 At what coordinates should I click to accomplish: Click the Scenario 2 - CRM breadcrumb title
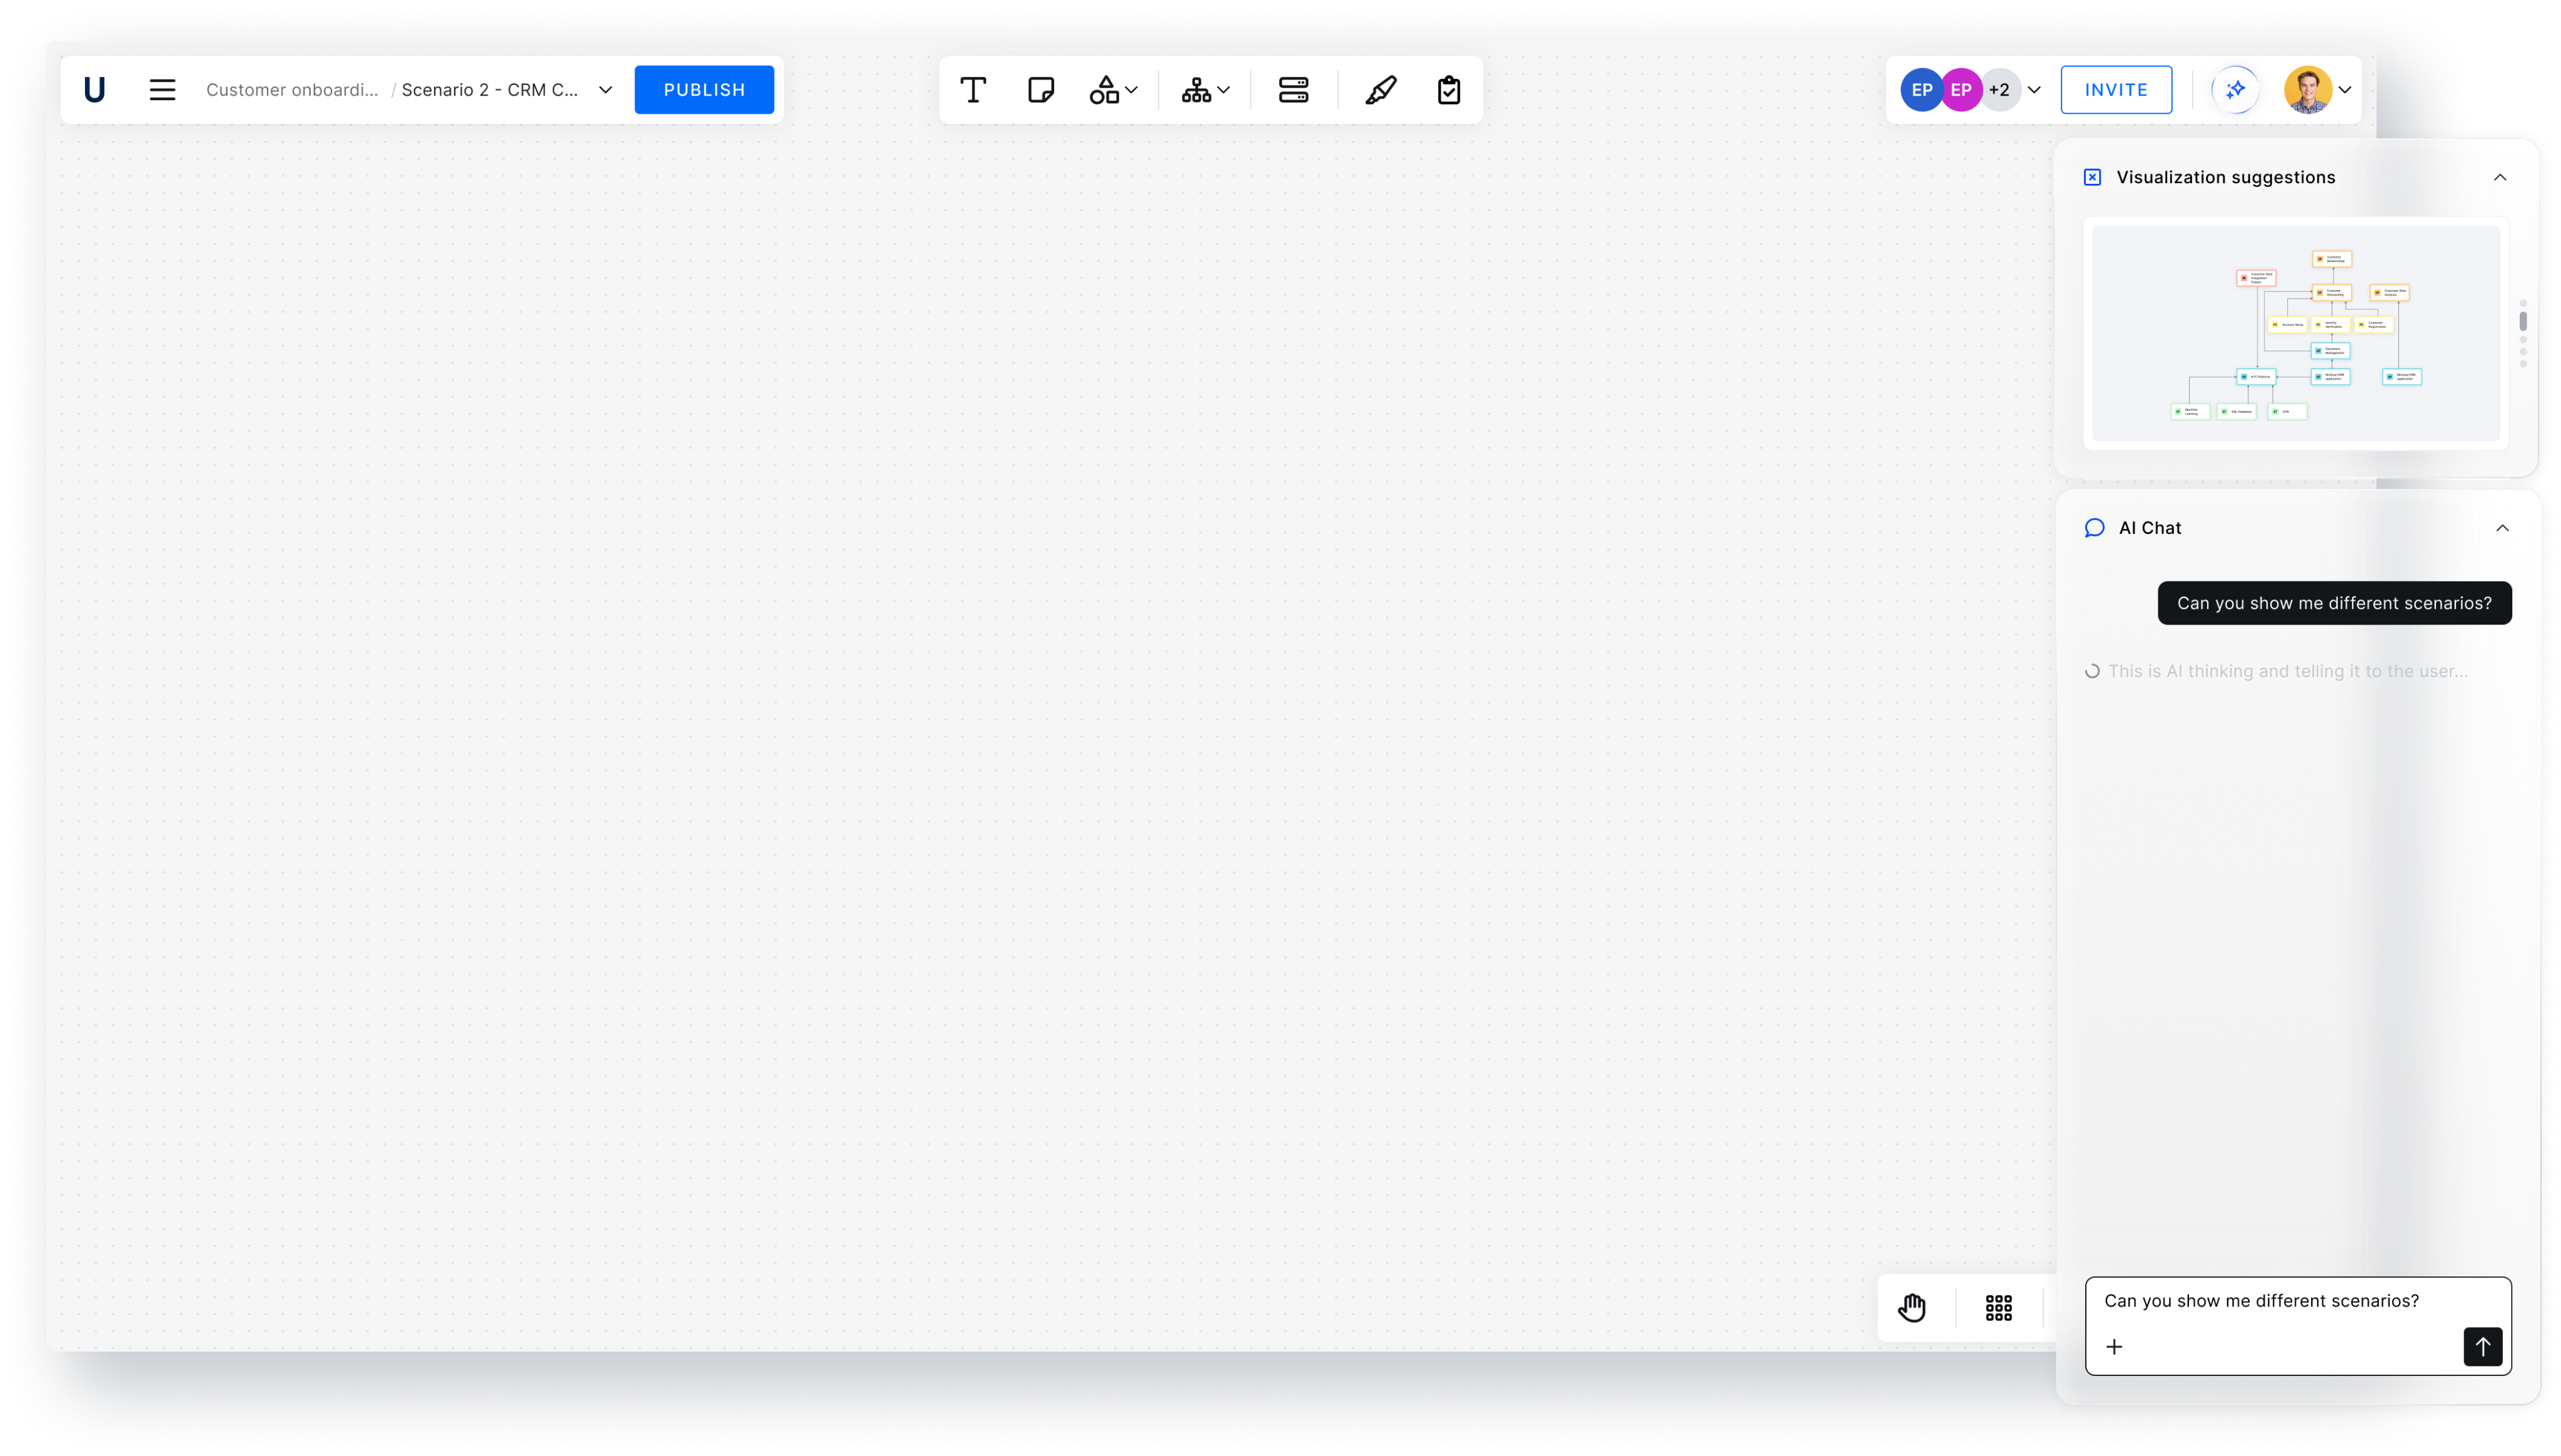click(x=489, y=90)
